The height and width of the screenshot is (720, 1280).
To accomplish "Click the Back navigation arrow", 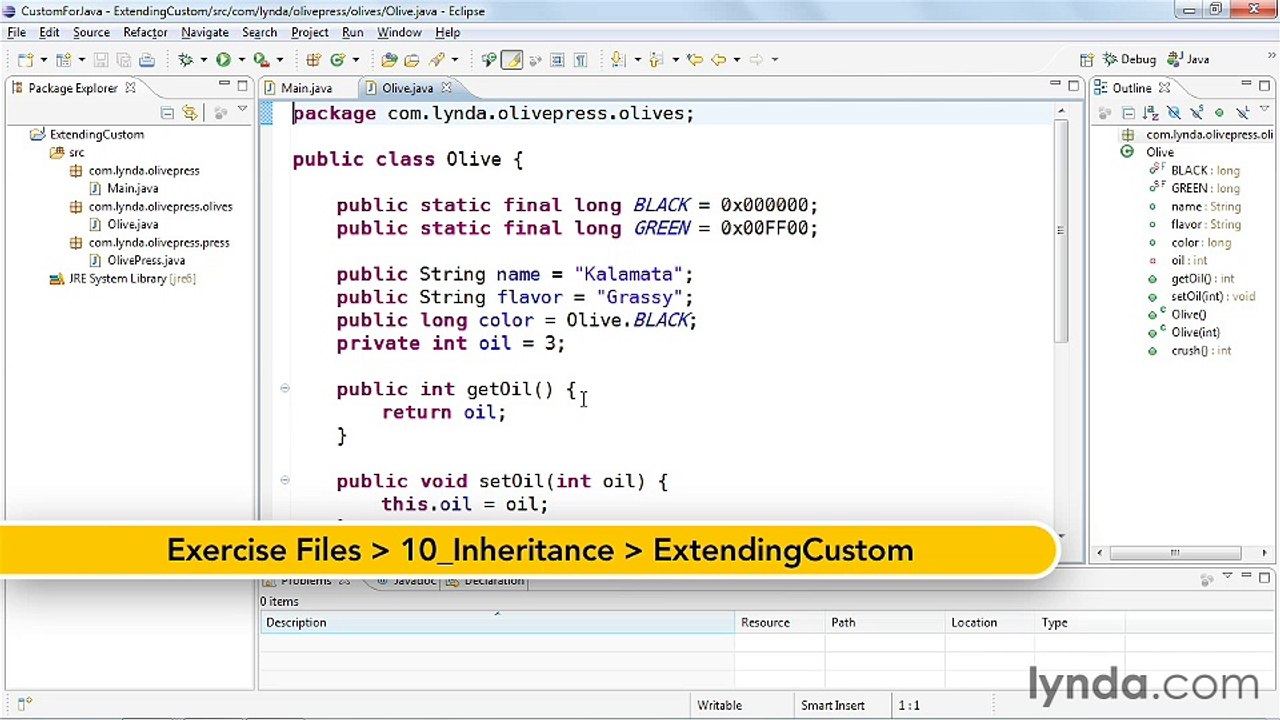I will (719, 60).
